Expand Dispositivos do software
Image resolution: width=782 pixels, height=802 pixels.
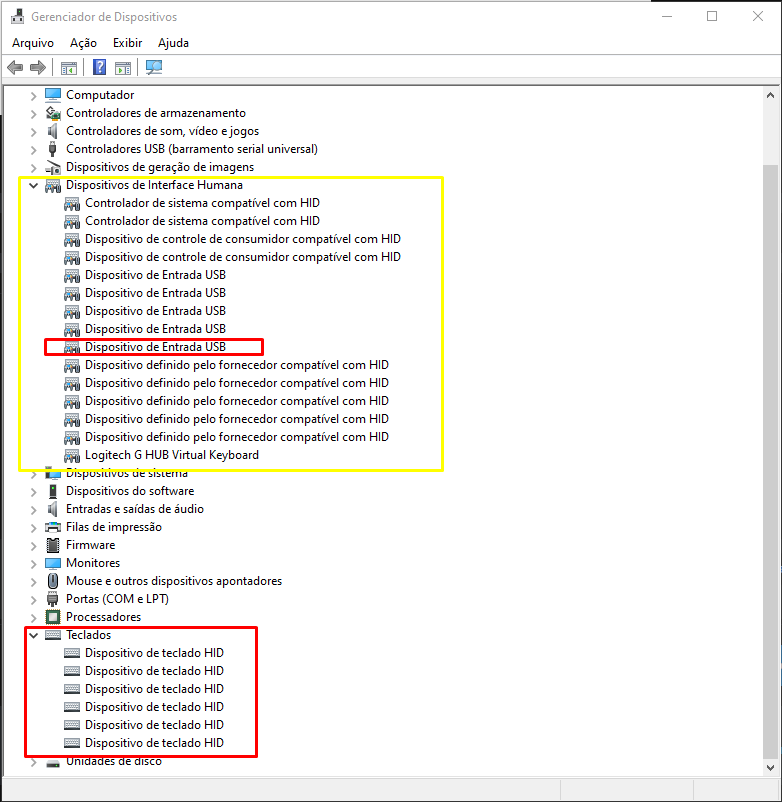pos(33,492)
